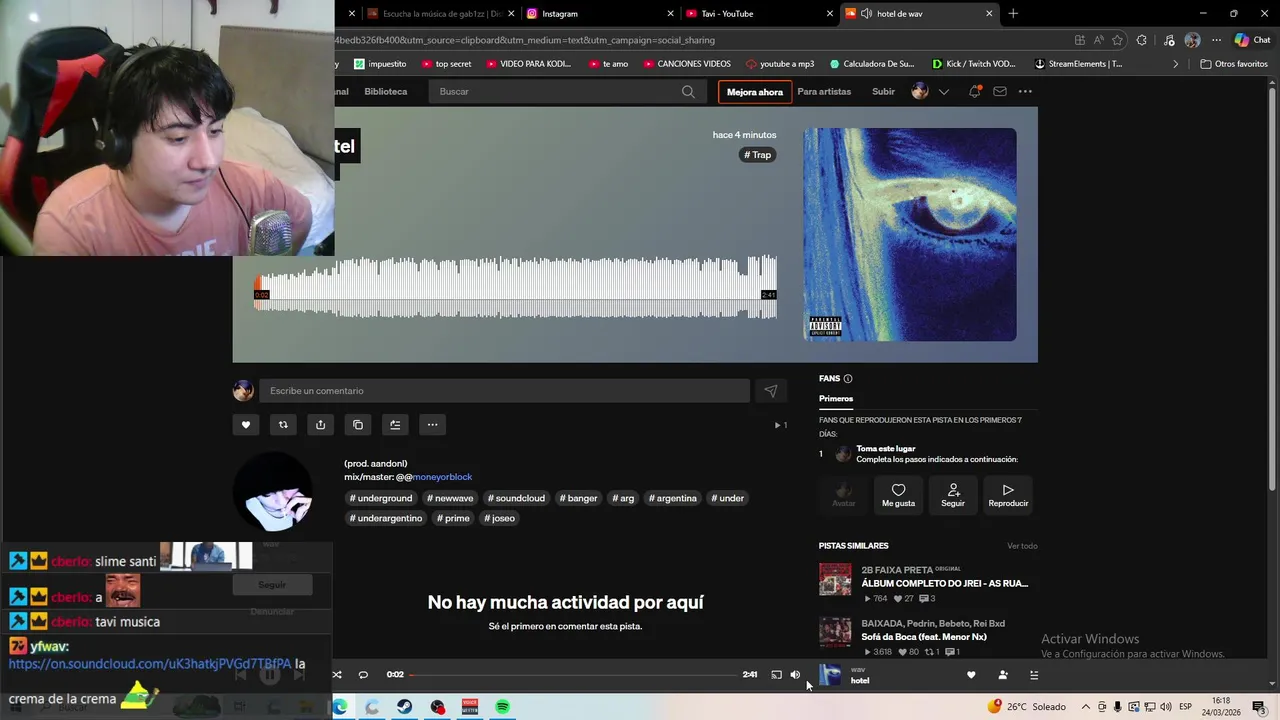The image size is (1280, 720).
Task: Open the cast to device icon in player
Action: 776,675
